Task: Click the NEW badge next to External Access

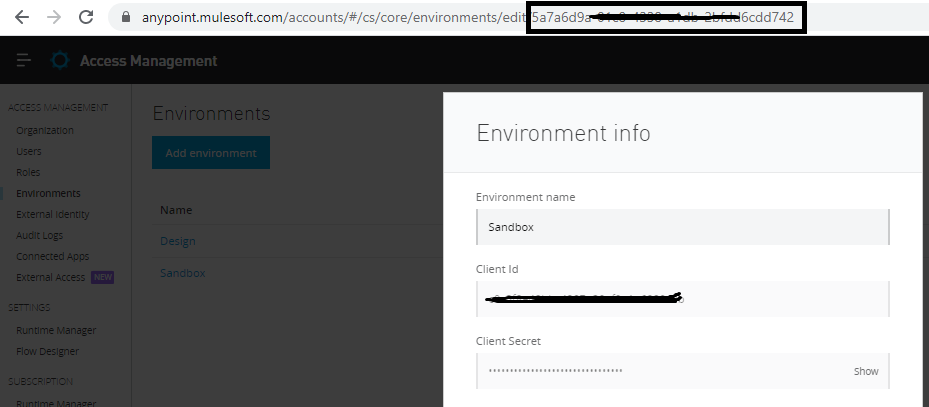Action: [102, 277]
